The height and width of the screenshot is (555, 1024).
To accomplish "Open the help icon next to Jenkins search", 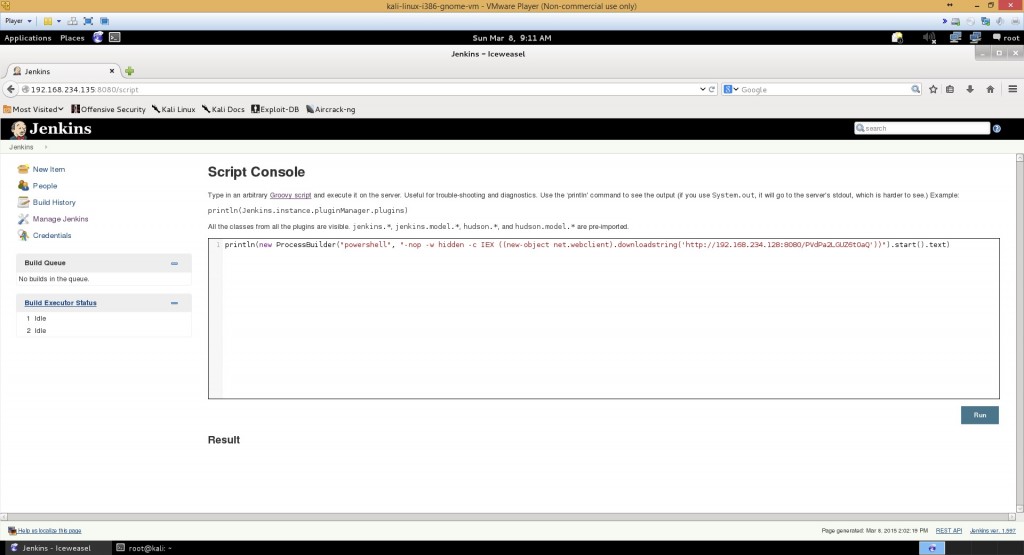I will pos(997,129).
